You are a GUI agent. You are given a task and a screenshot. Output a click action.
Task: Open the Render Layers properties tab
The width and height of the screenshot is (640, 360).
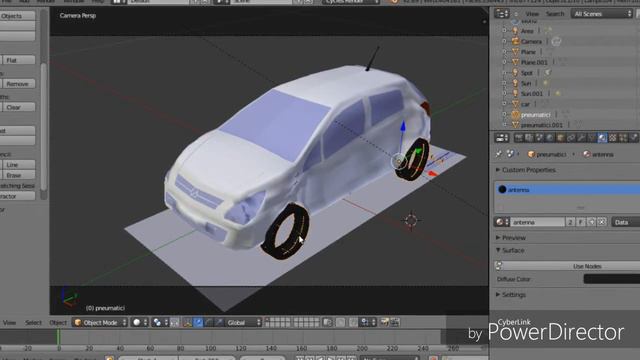tap(529, 138)
